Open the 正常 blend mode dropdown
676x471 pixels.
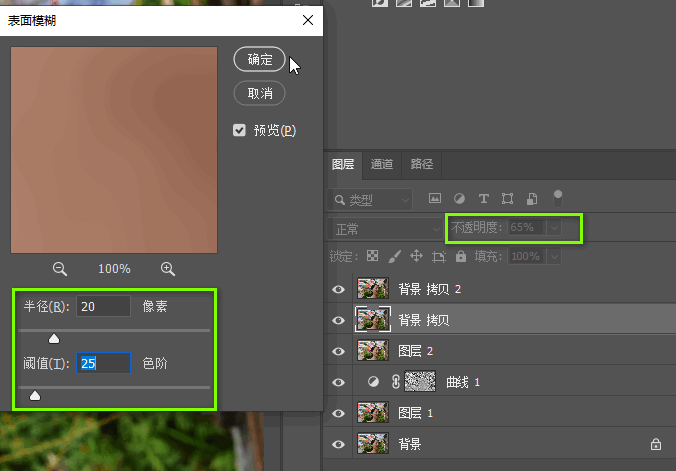(x=385, y=229)
